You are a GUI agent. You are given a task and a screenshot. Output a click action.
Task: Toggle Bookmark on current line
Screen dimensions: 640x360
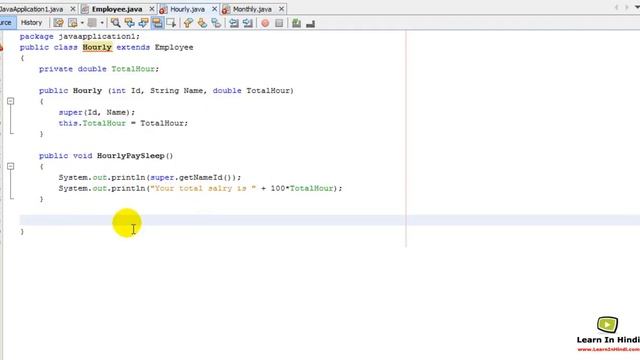click(x=216, y=23)
